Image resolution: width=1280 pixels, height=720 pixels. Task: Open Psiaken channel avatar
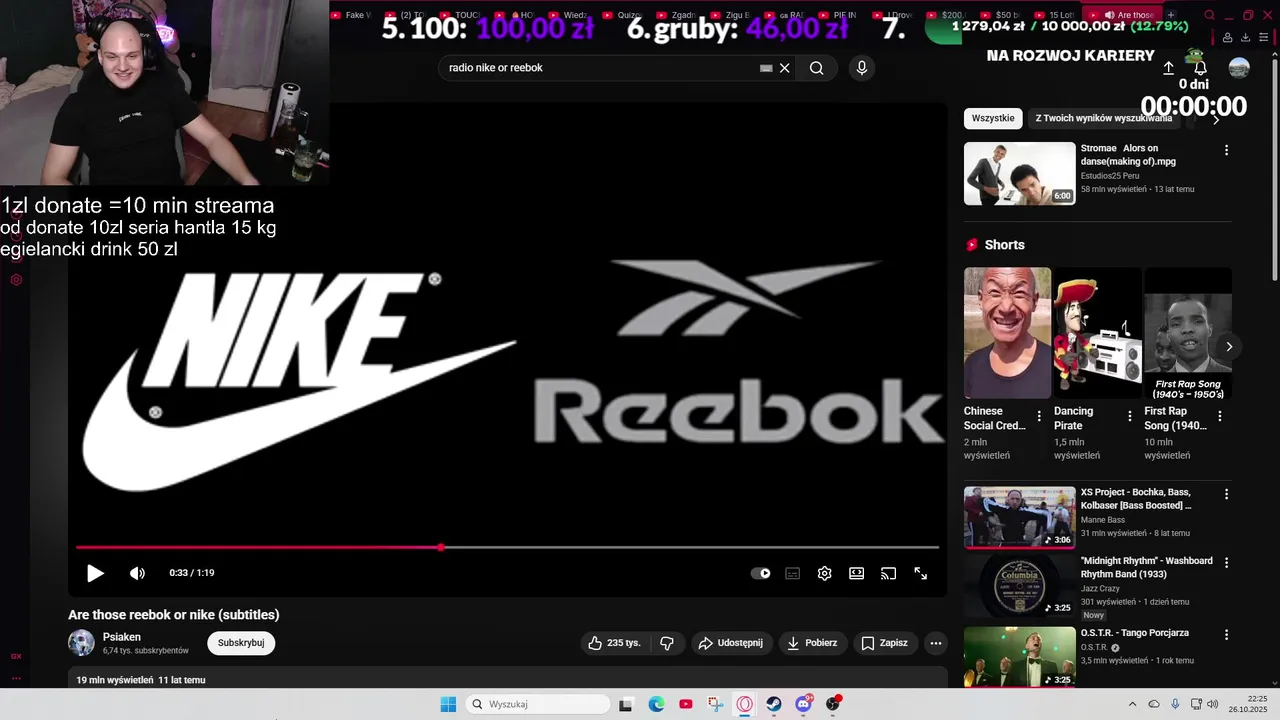81,643
